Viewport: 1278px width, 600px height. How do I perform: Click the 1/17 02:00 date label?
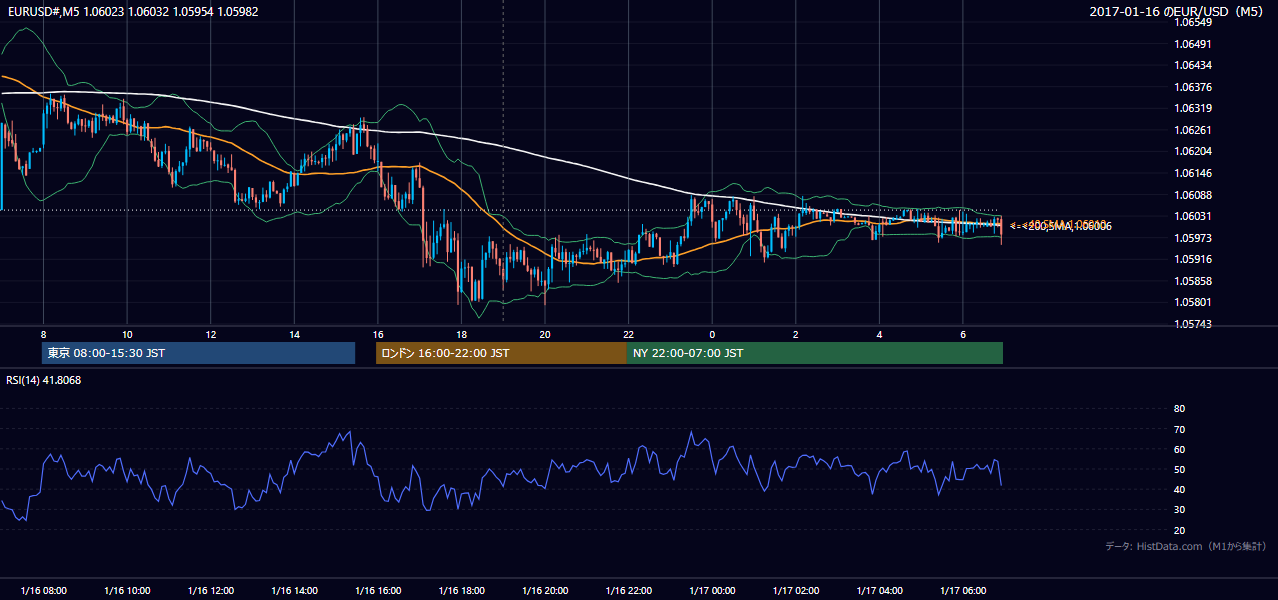pos(796,591)
